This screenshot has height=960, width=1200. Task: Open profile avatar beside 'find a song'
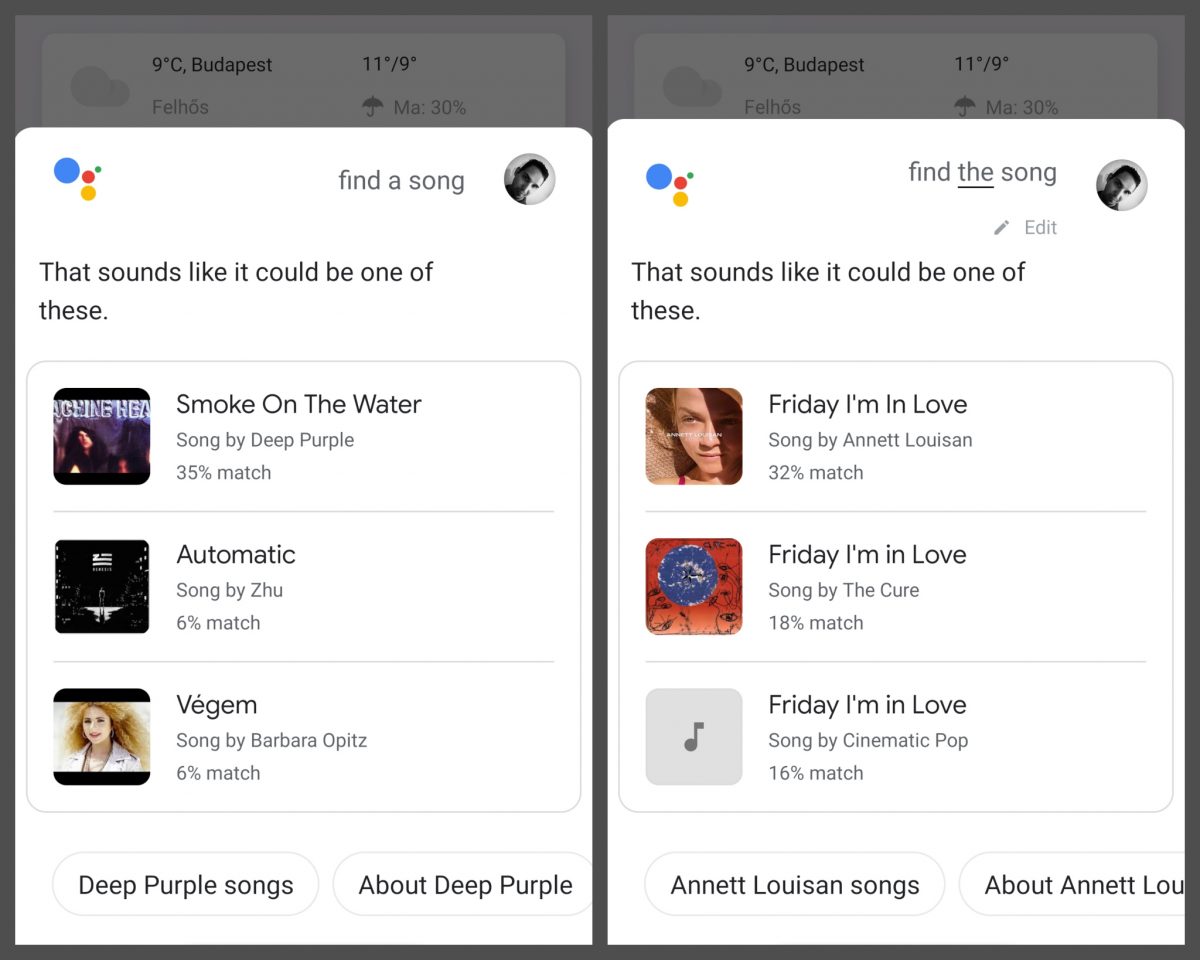click(x=529, y=180)
